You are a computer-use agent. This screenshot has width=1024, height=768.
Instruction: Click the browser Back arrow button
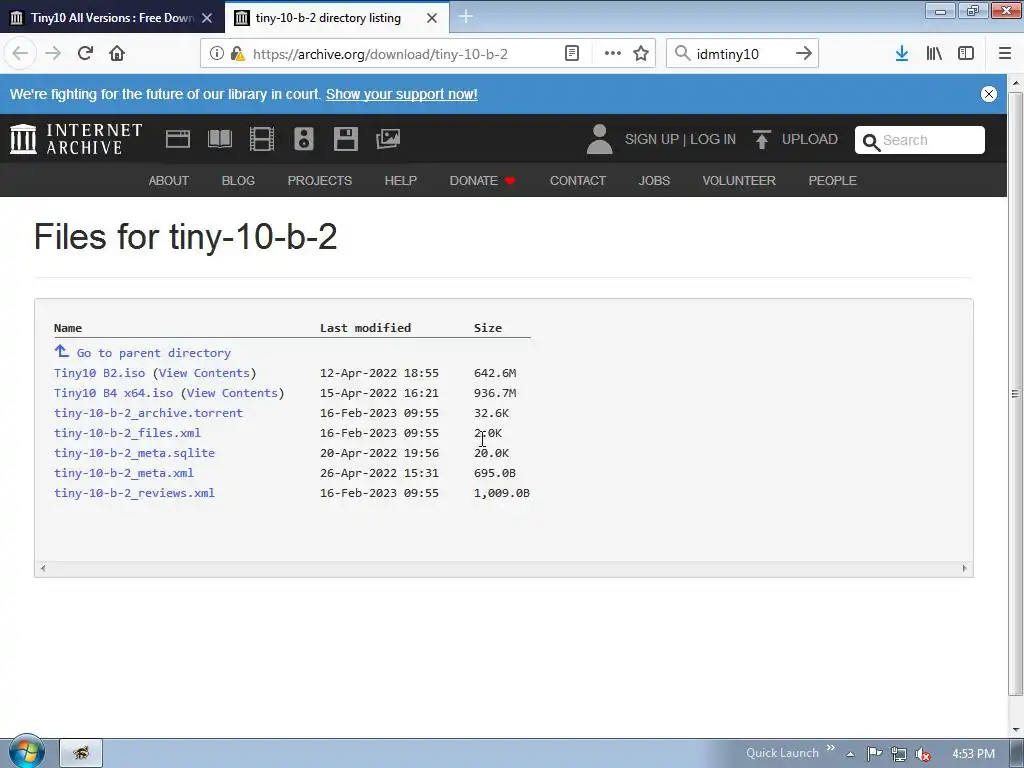click(20, 54)
